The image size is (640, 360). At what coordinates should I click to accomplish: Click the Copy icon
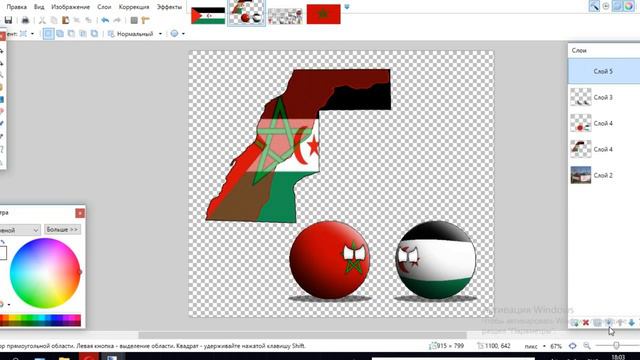tap(54, 20)
